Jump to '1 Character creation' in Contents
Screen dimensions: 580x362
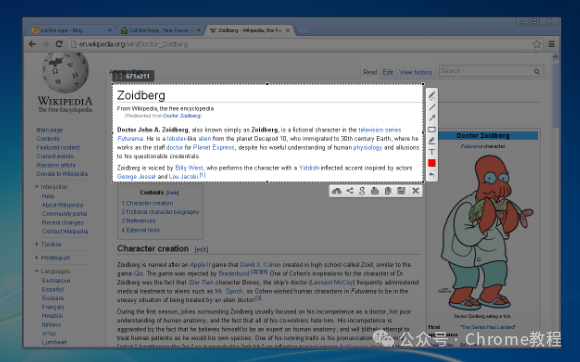coord(147,203)
